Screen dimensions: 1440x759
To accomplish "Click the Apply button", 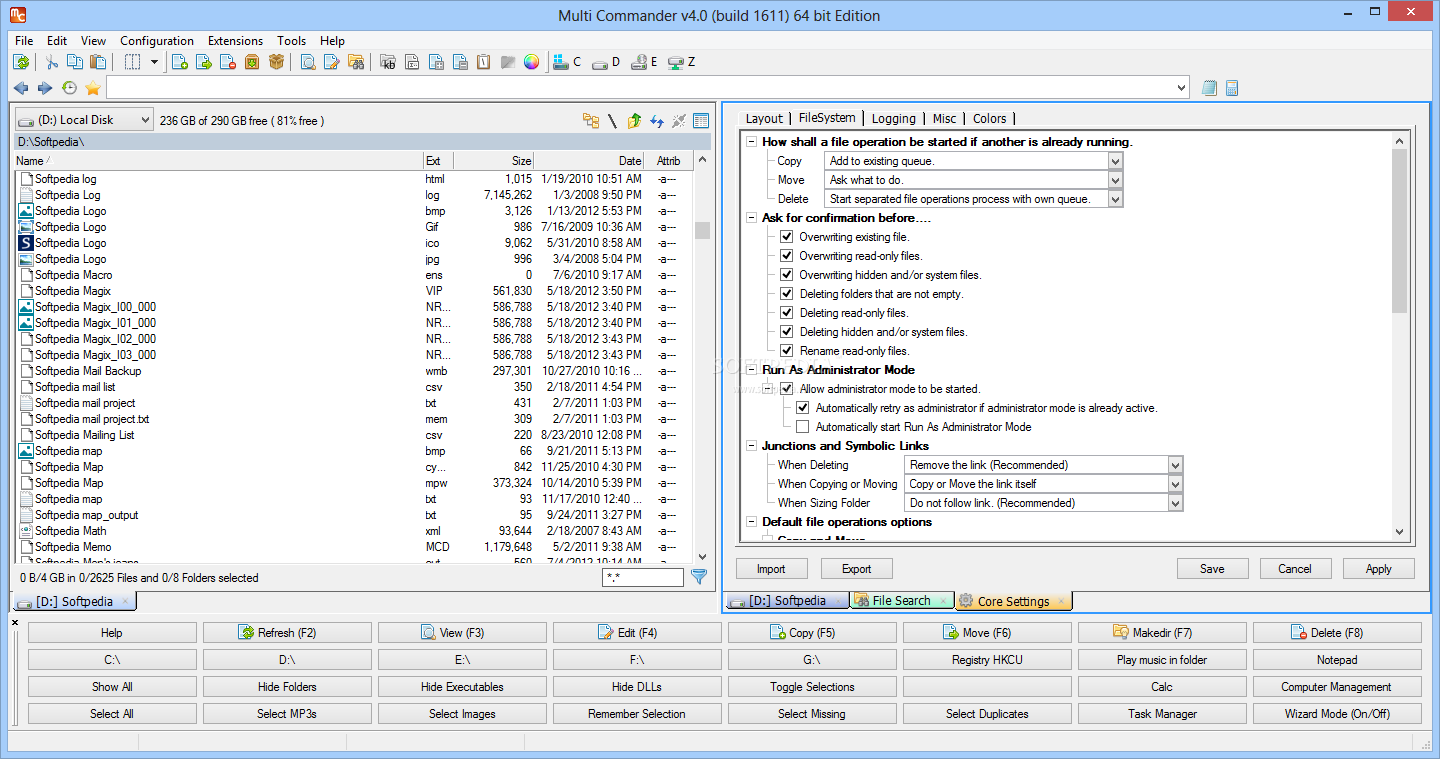I will pyautogui.click(x=1379, y=569).
